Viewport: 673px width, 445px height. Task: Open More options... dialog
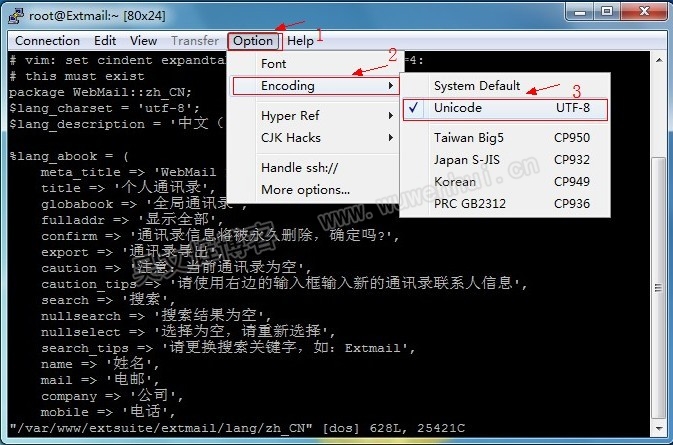(305, 190)
